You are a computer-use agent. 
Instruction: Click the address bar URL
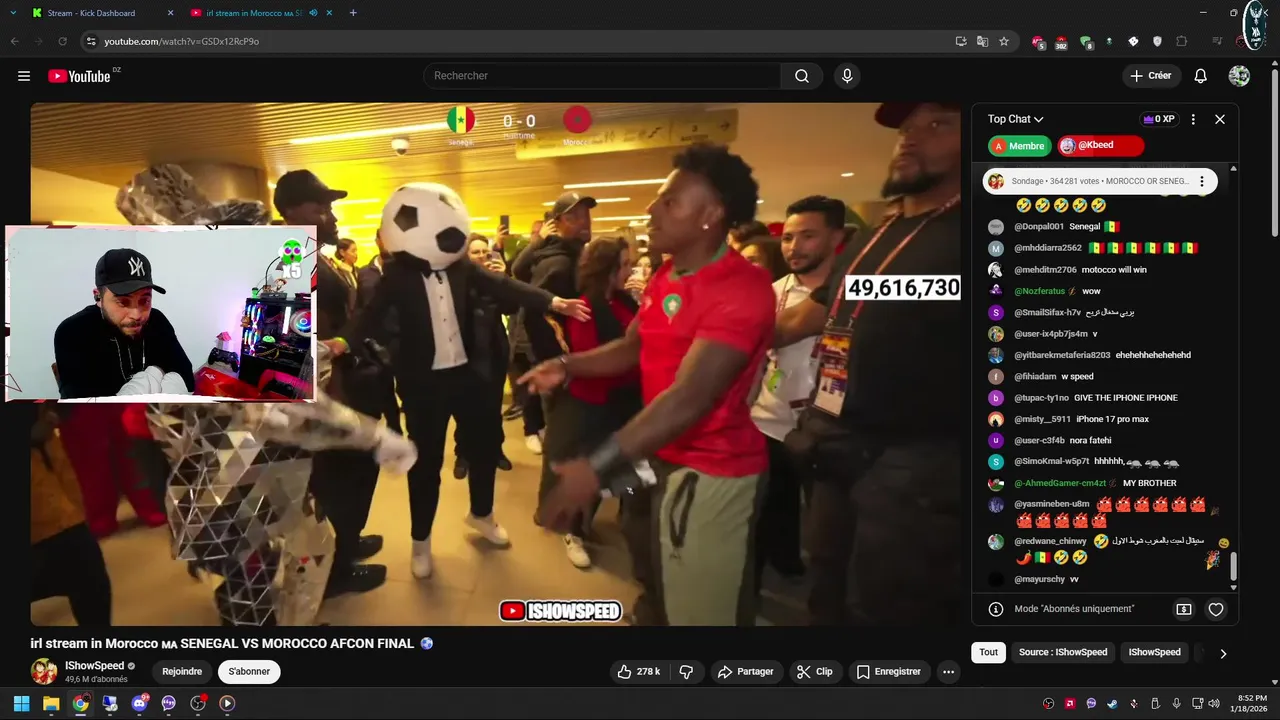182,41
